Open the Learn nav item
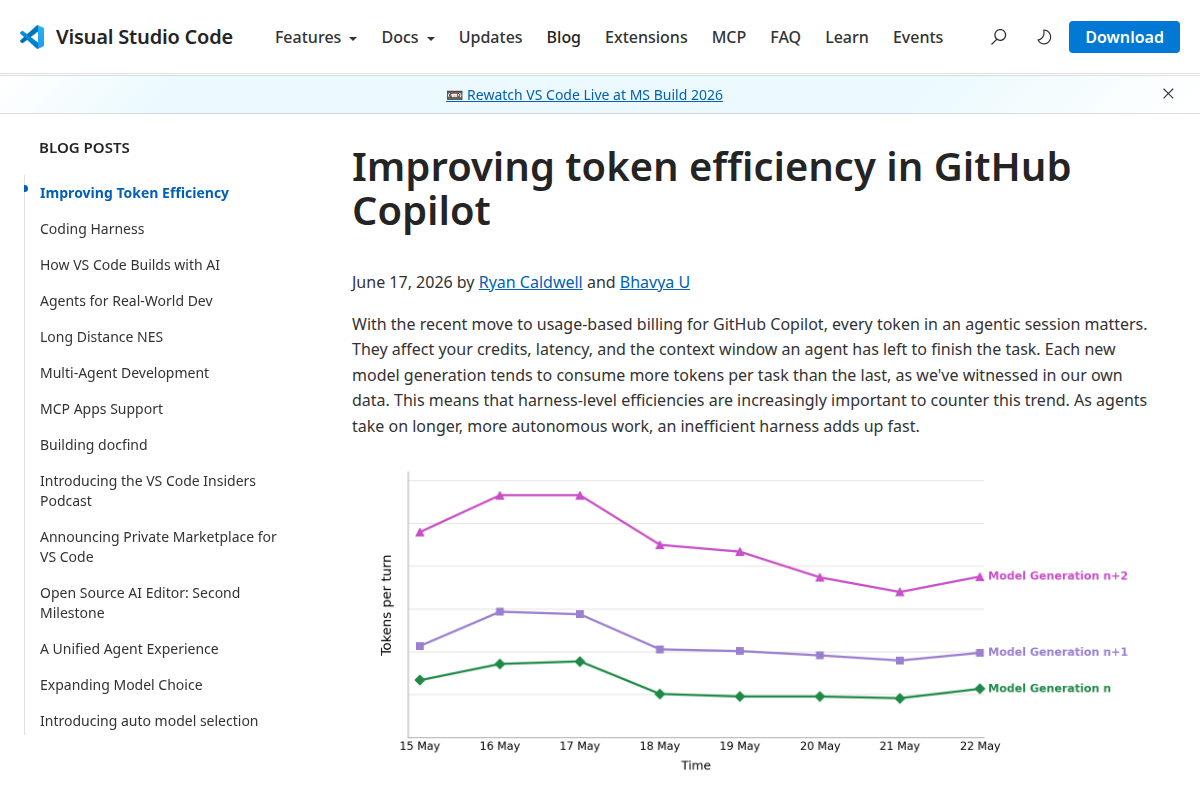This screenshot has width=1200, height=800. [846, 37]
